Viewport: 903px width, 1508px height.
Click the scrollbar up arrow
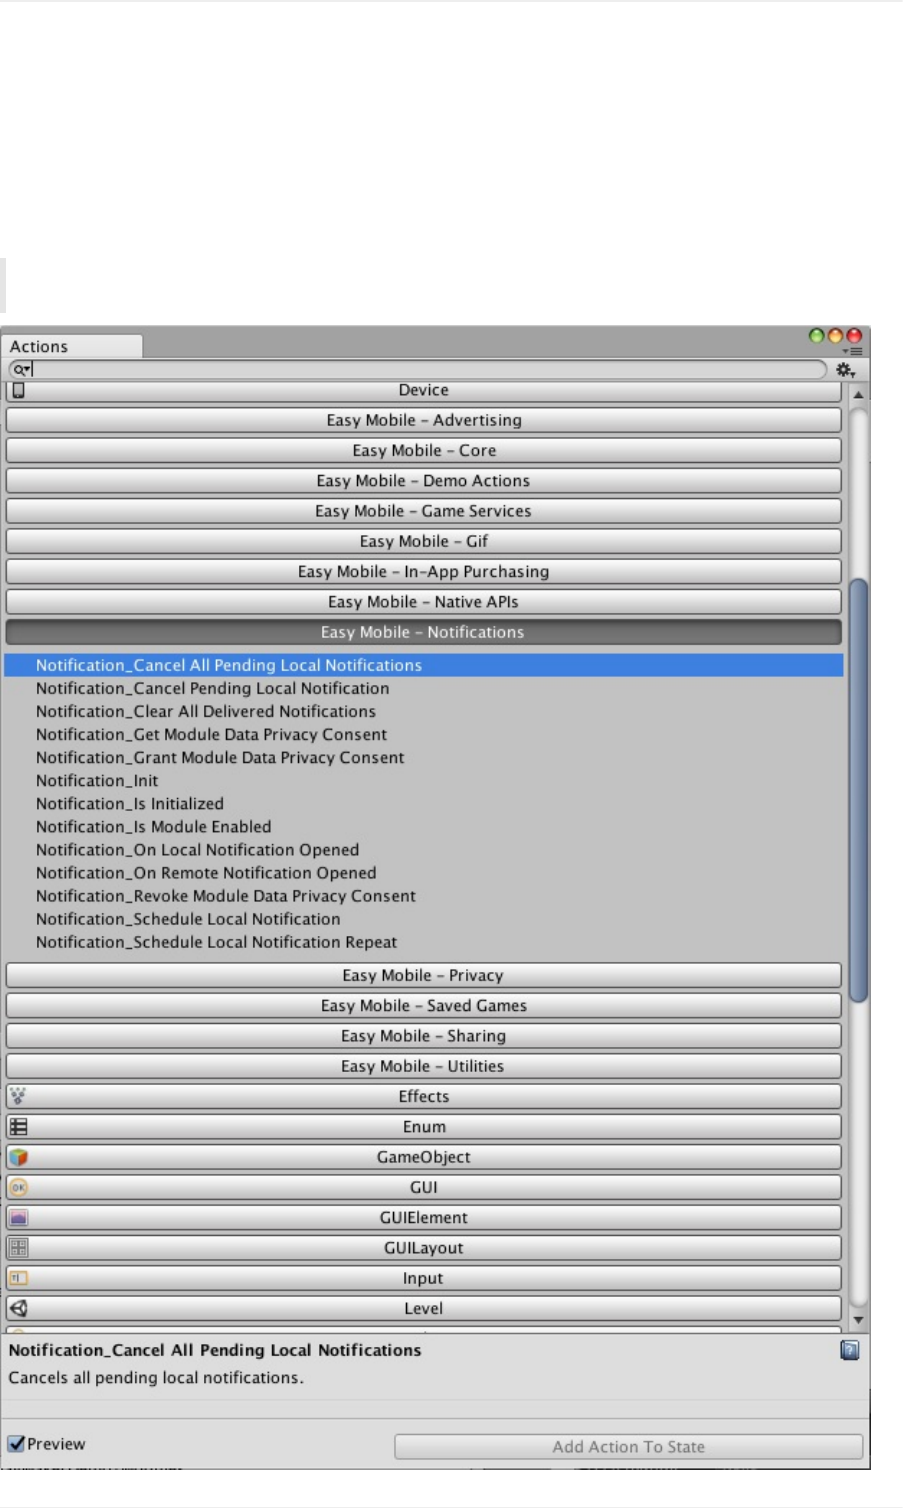pyautogui.click(x=858, y=394)
